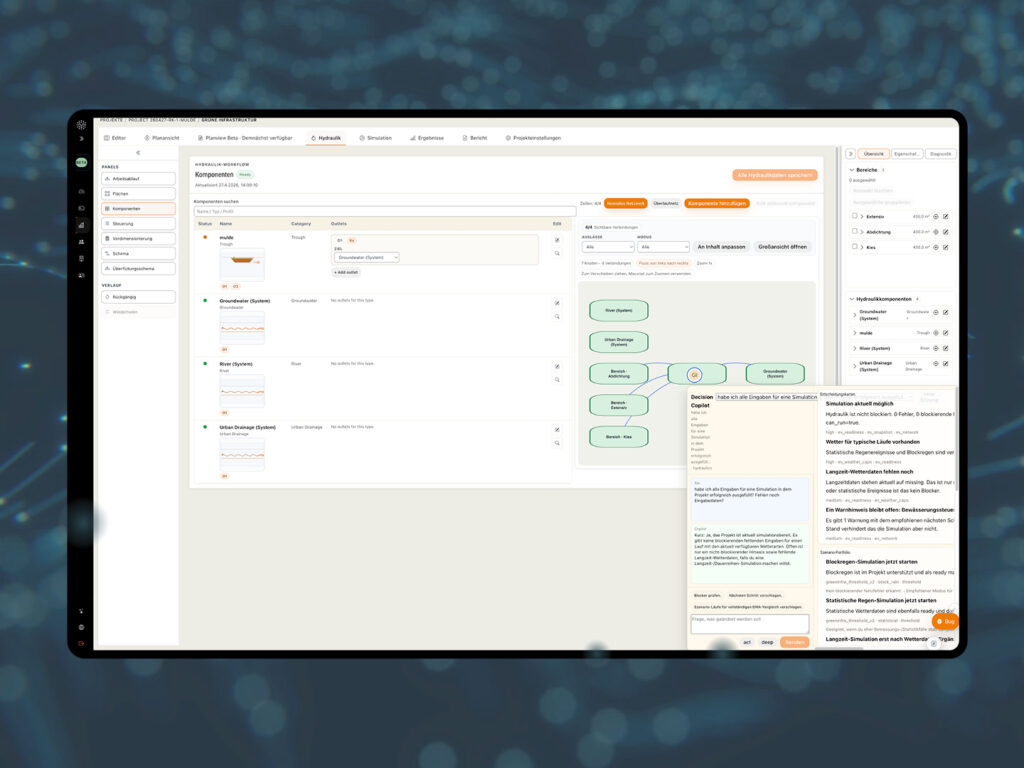Open the Auslässe filter dropdown
Viewport: 1024px width, 768px height.
click(608, 247)
